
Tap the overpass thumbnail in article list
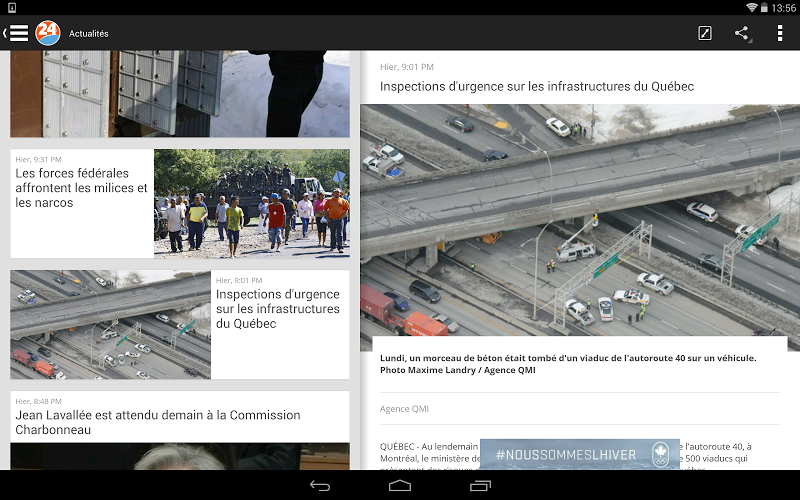(110, 324)
